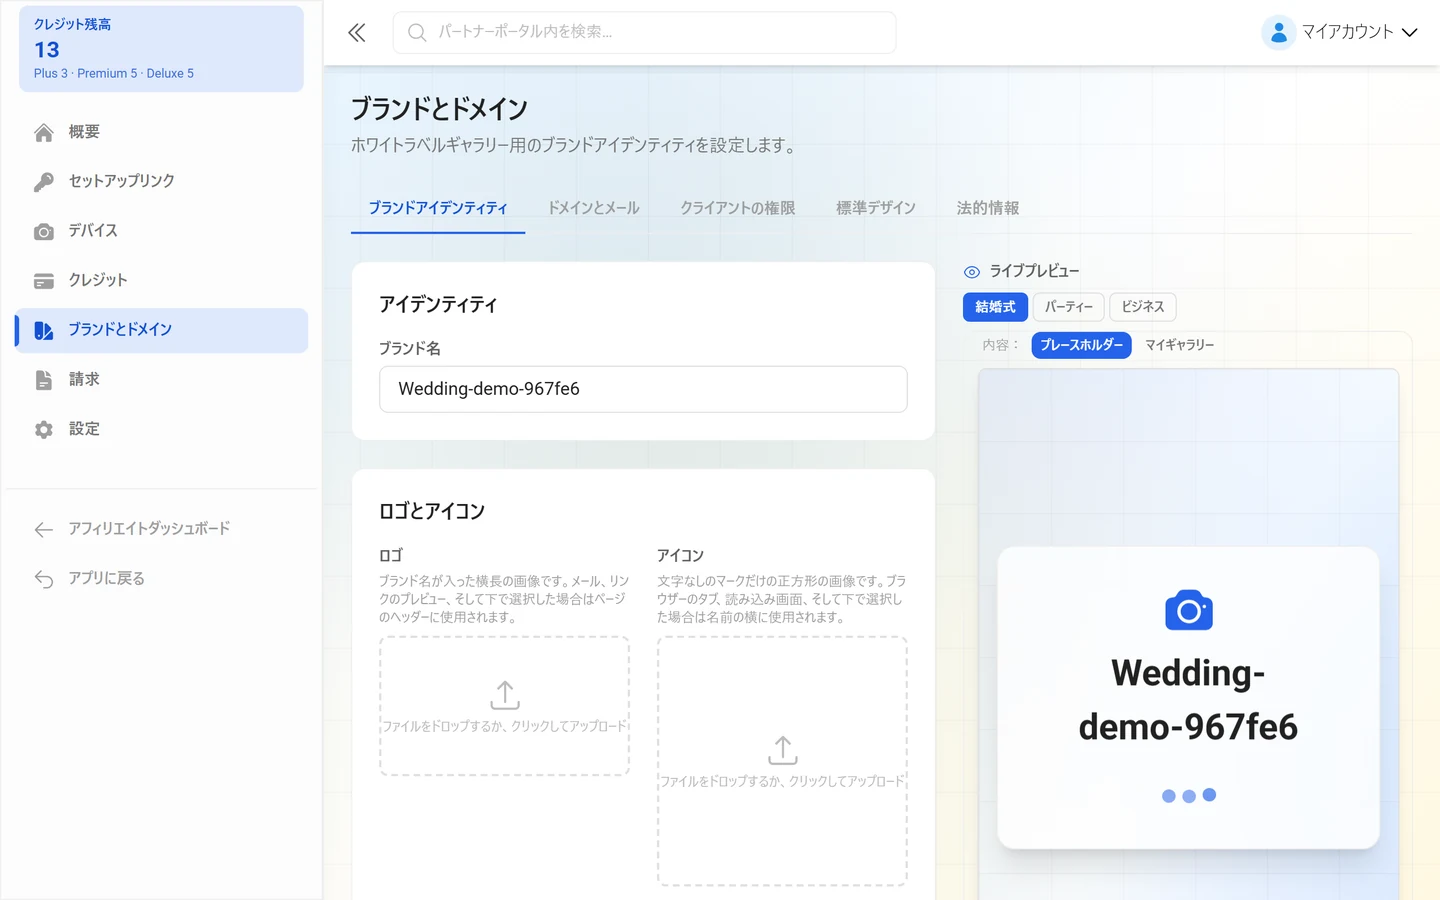Click the eye icon beside ライブプレビュー
Screen dimensions: 1440x900
click(971, 272)
